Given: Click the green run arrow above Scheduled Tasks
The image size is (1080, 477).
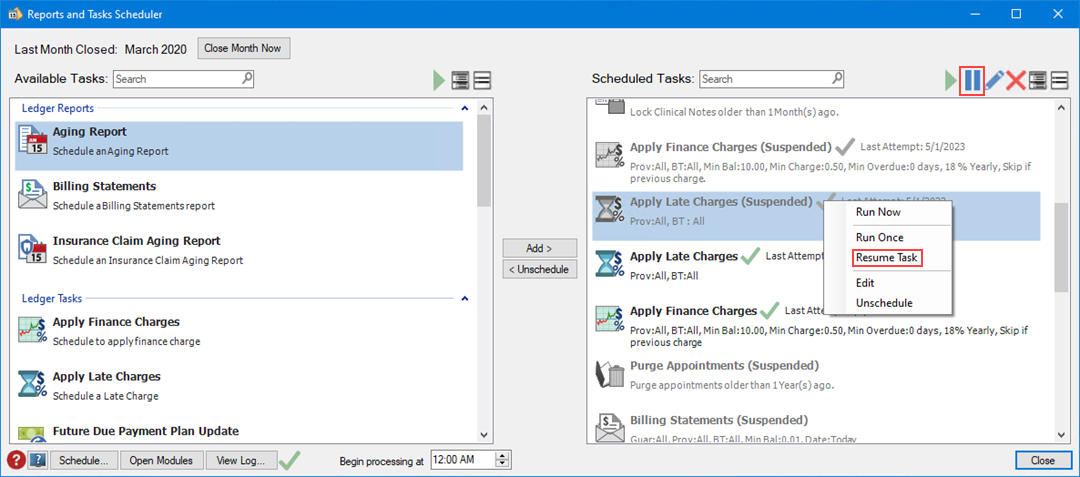Looking at the screenshot, I should coord(951,80).
